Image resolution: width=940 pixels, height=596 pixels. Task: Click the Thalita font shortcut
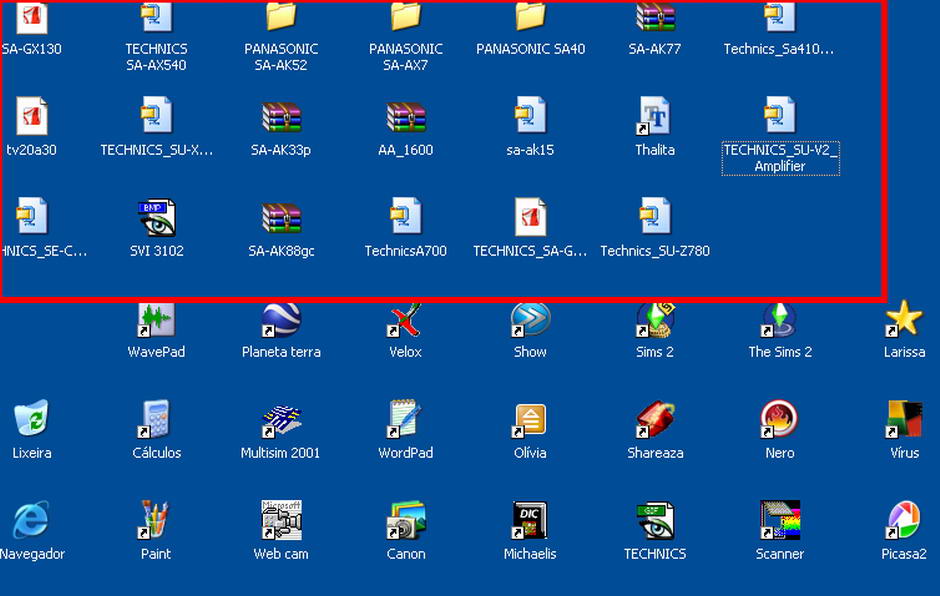coord(655,116)
